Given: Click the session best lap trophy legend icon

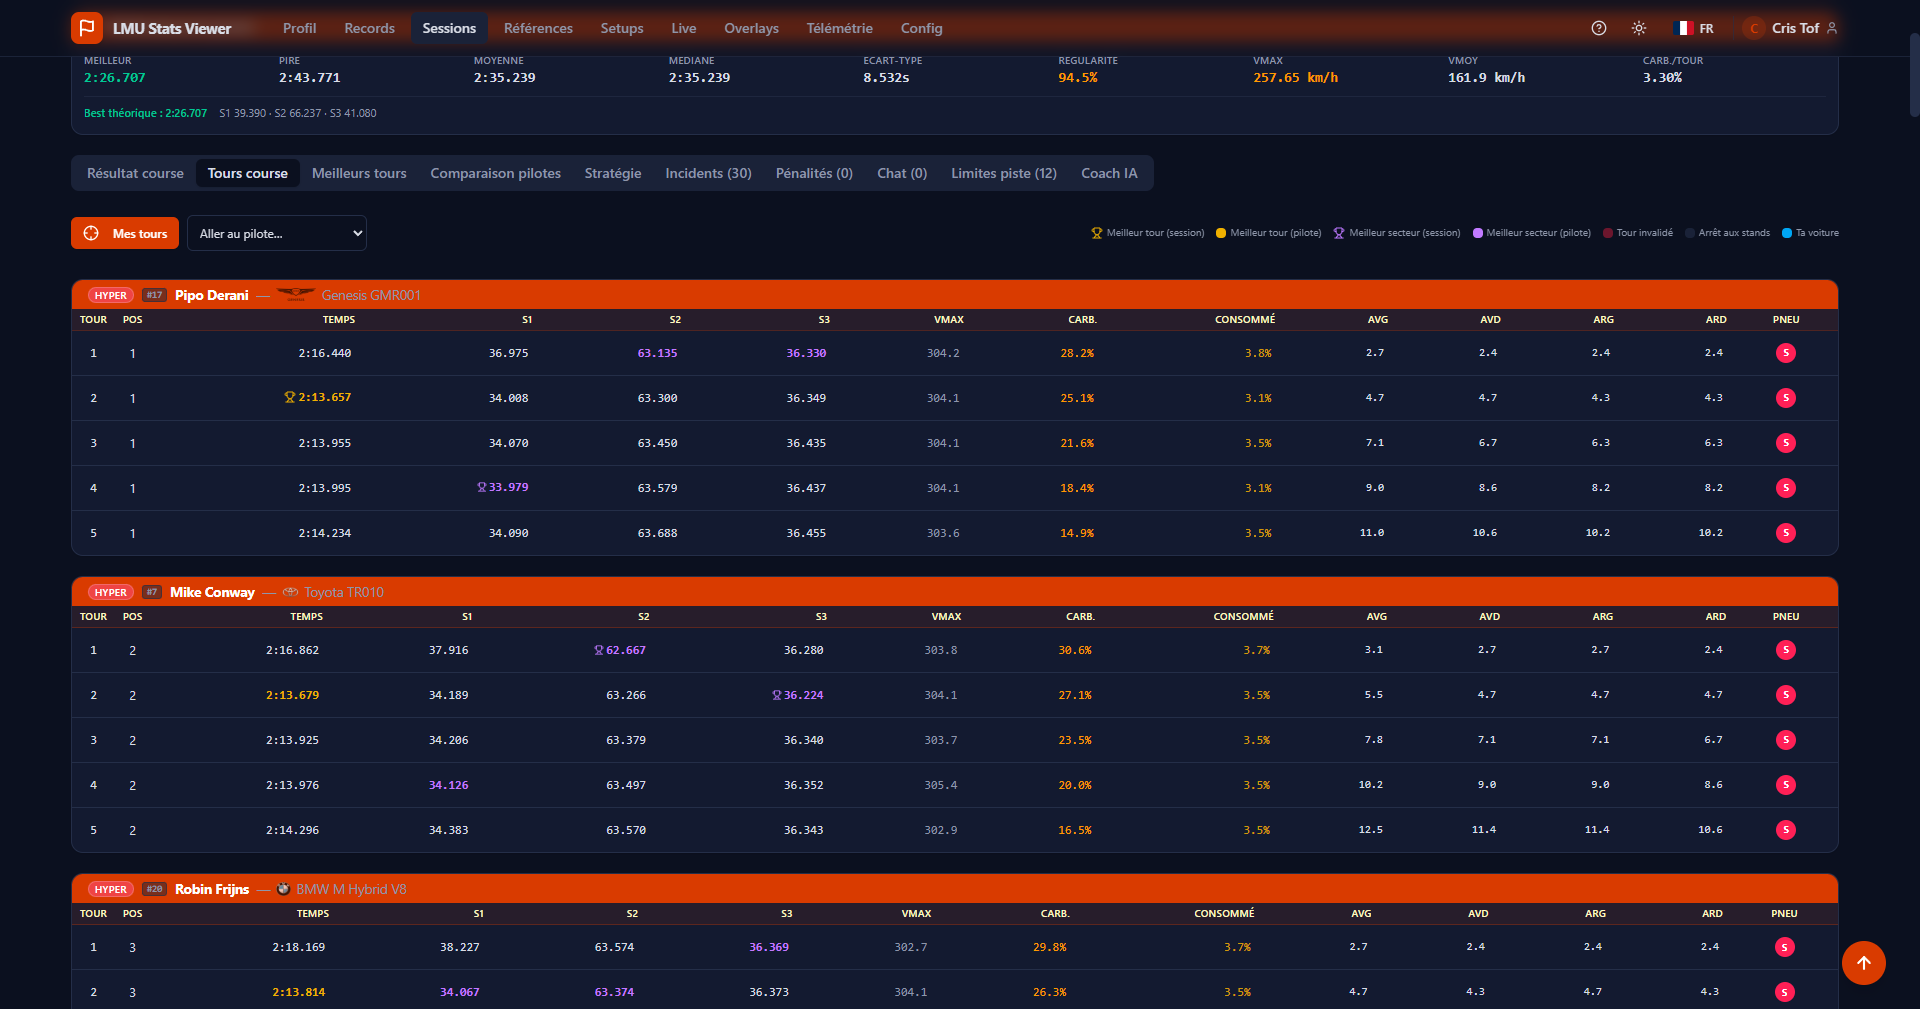Looking at the screenshot, I should [x=1096, y=233].
